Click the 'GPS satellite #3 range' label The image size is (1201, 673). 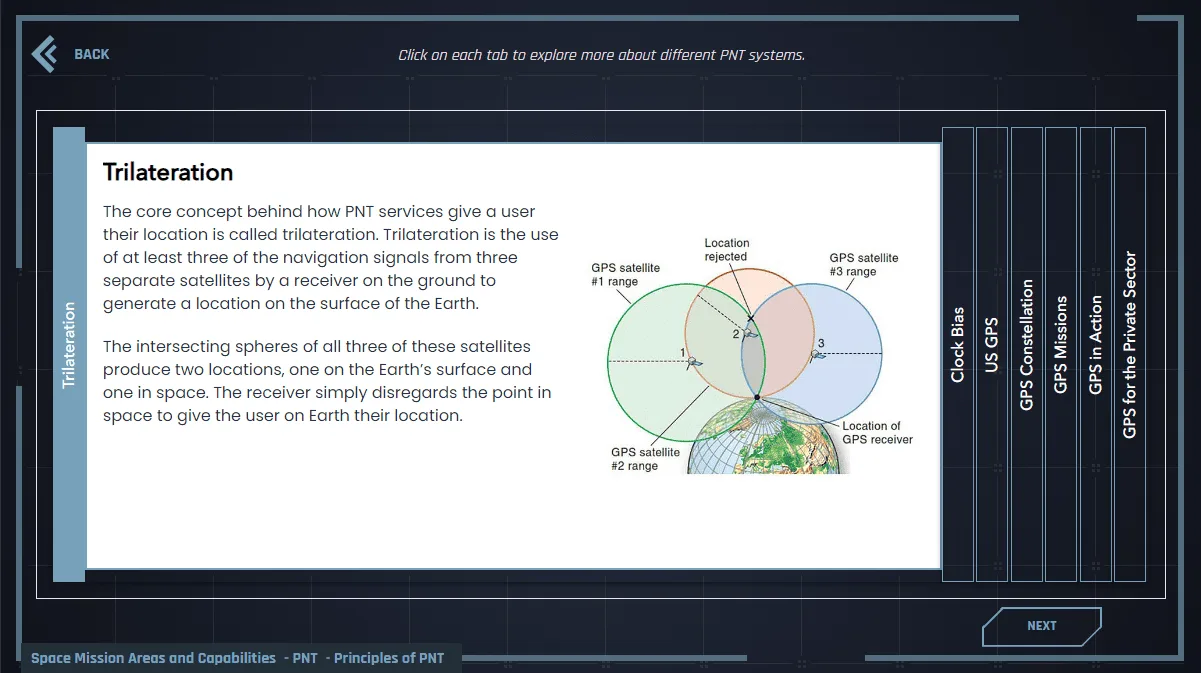coord(863,264)
